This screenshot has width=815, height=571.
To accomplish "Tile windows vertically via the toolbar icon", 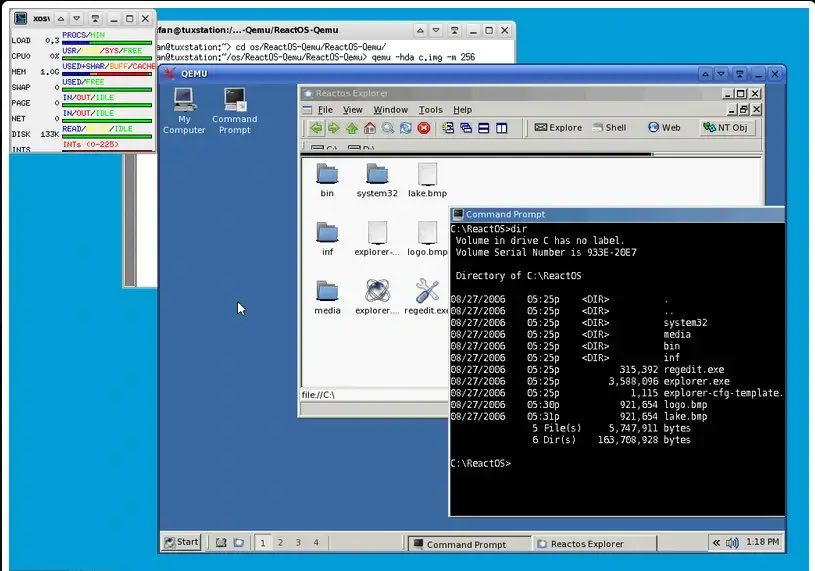I will point(502,128).
